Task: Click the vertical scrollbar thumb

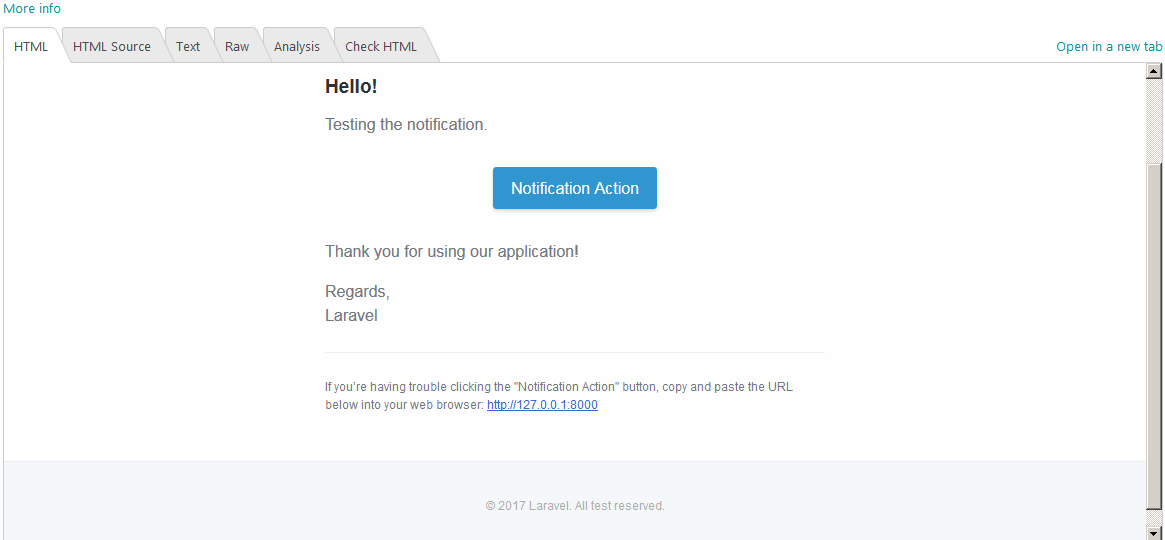Action: pos(1154,340)
